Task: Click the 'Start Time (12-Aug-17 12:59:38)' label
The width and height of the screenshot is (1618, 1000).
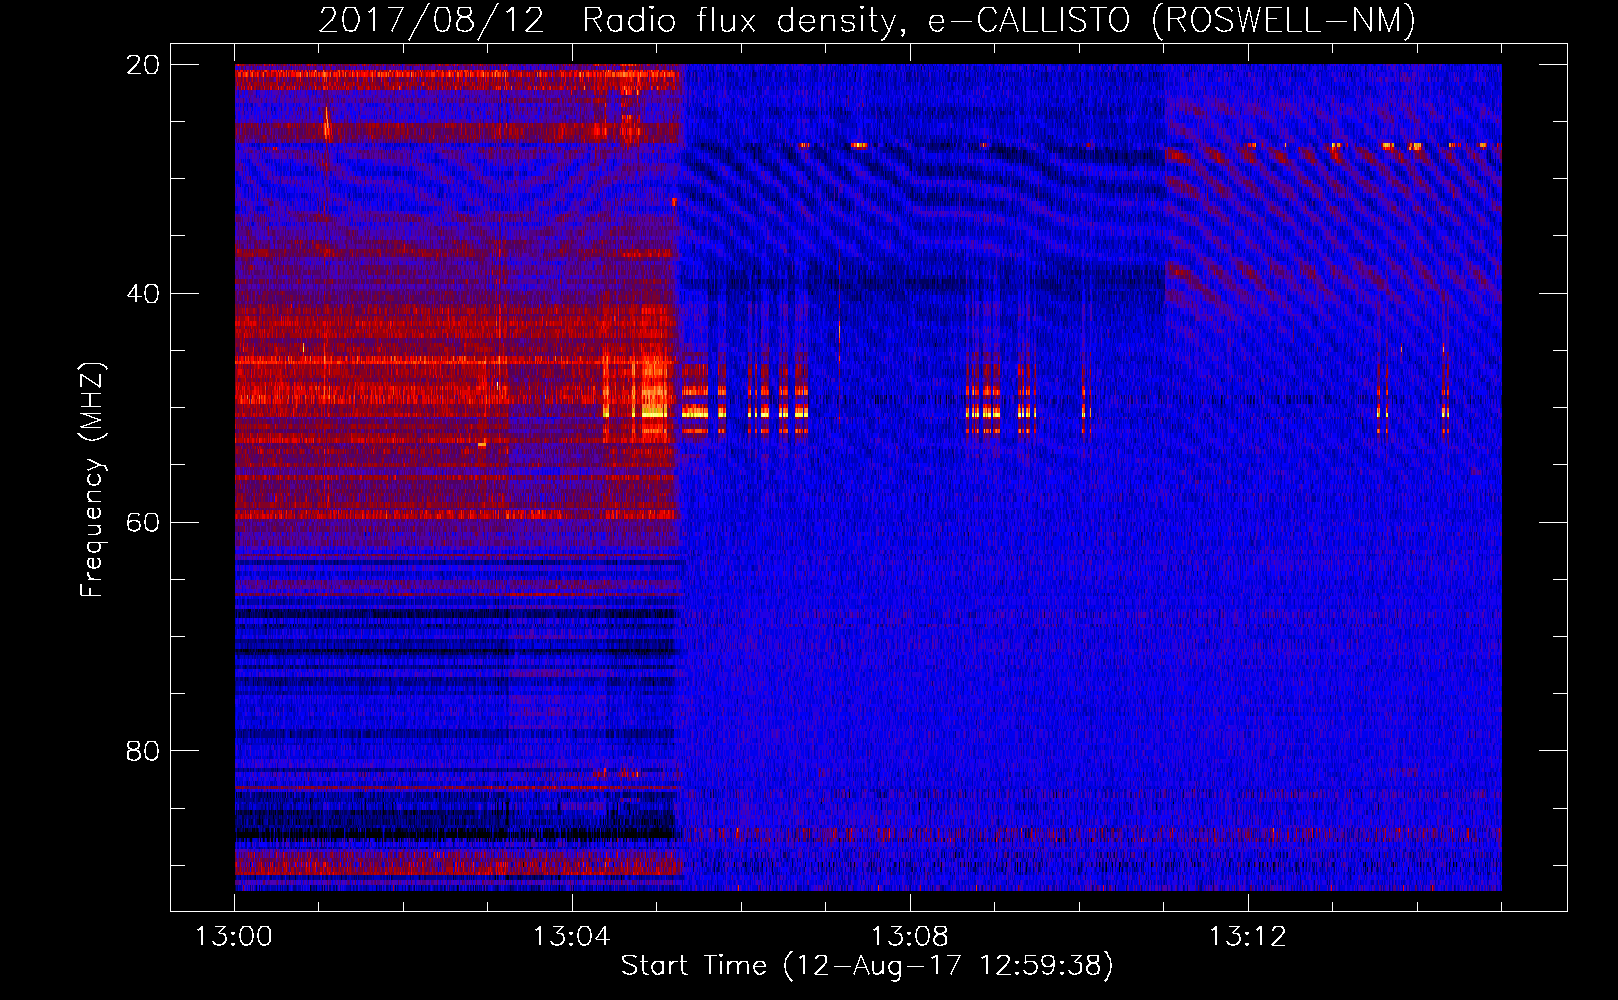Action: click(x=867, y=966)
